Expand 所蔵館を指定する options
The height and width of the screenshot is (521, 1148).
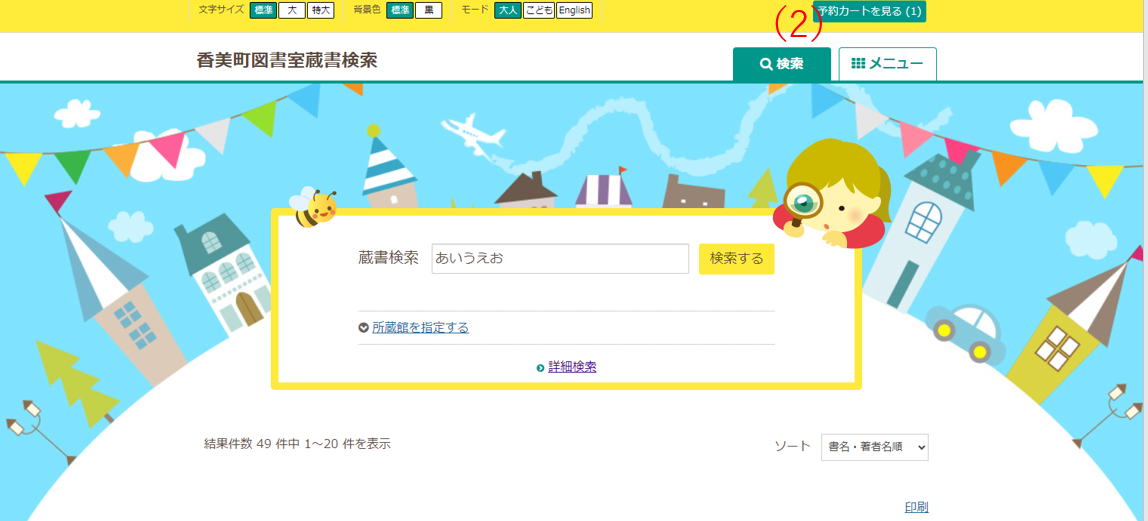tap(420, 328)
